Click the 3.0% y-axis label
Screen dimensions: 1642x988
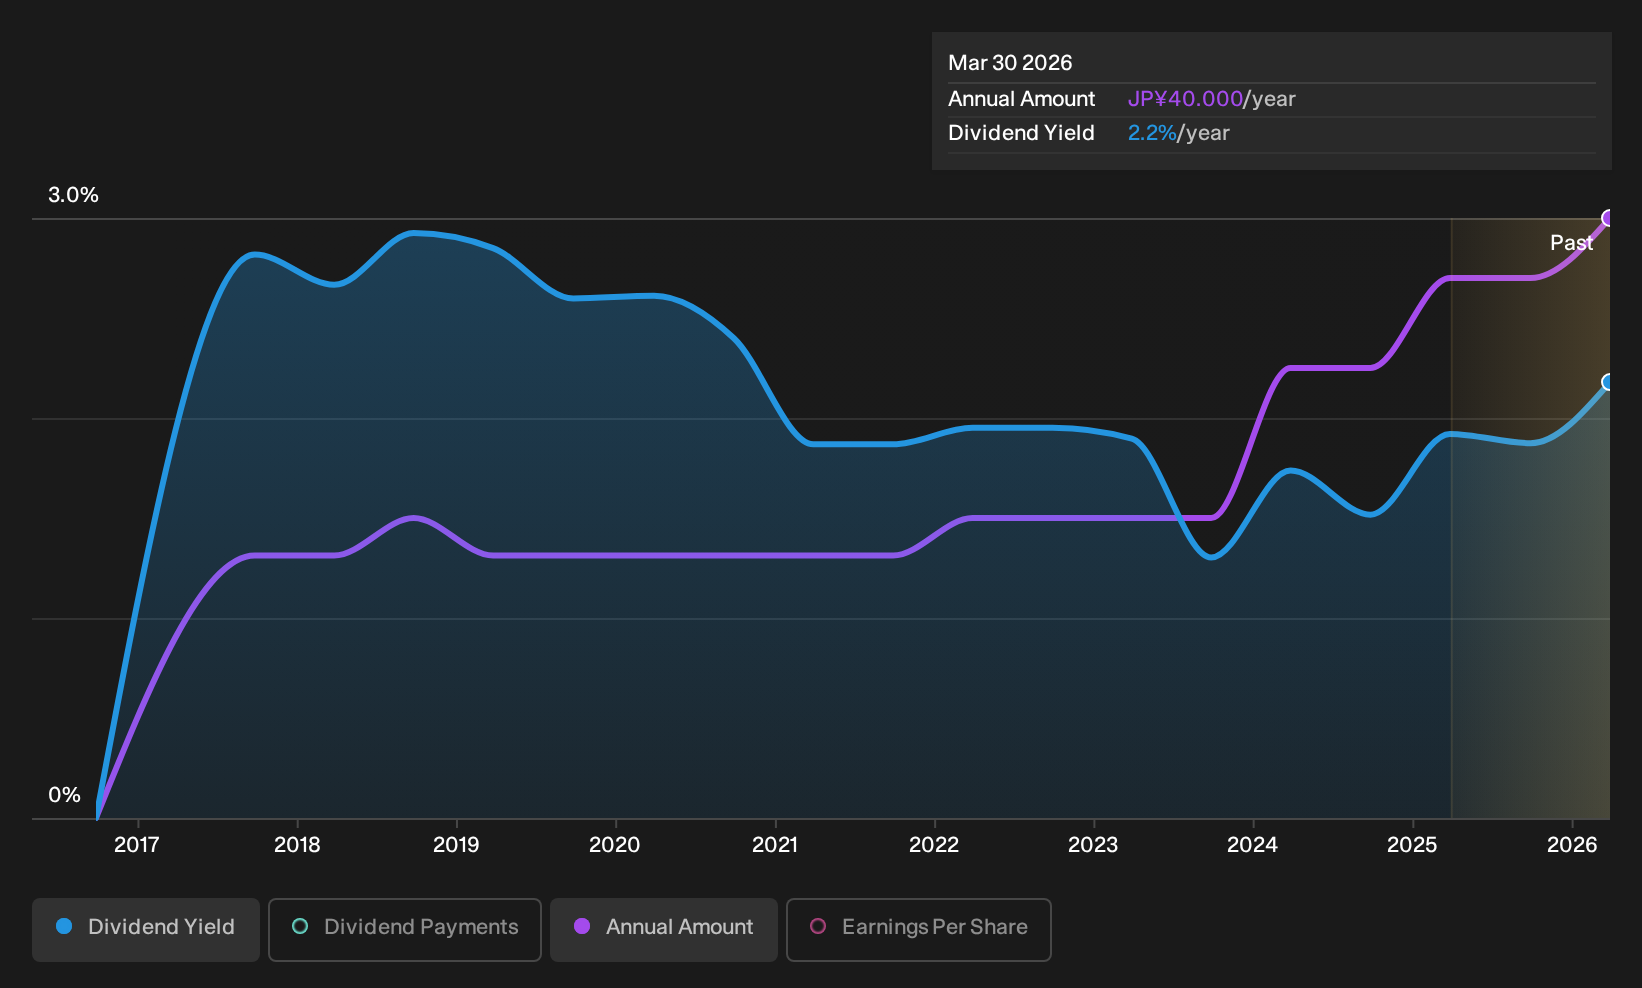[x=73, y=195]
